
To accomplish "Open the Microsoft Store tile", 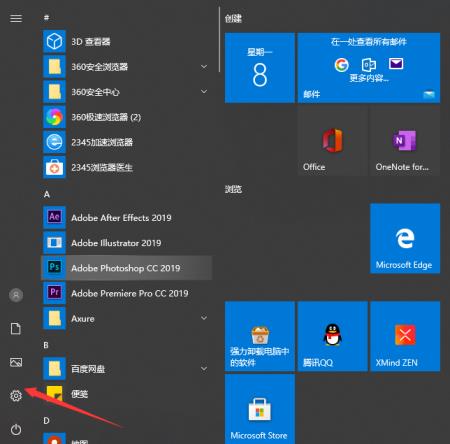I will [x=260, y=409].
